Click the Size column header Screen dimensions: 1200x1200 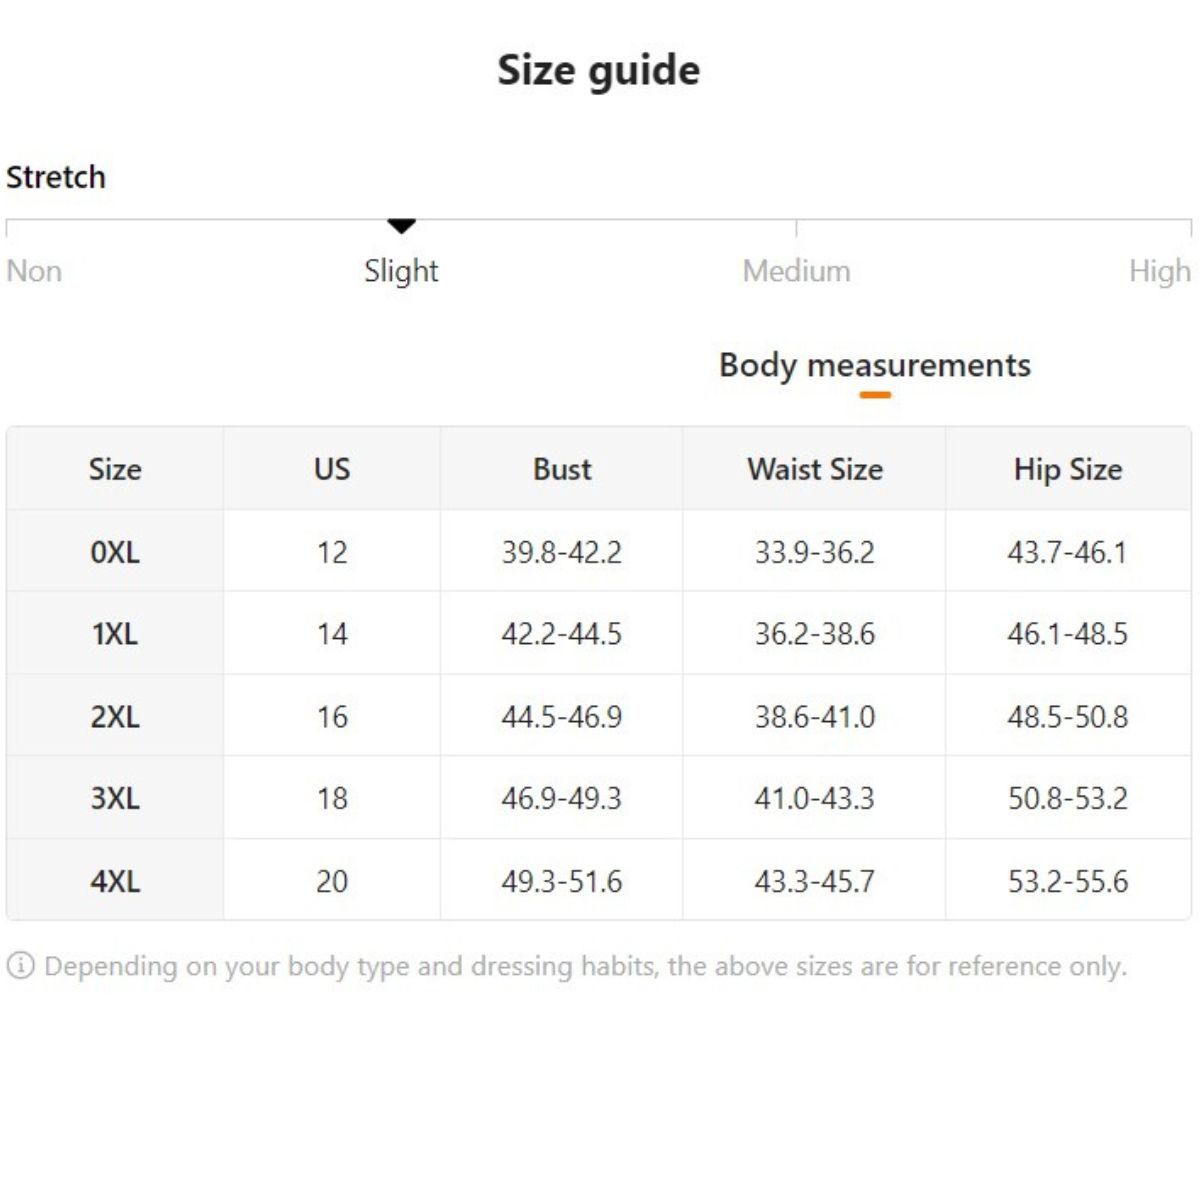pos(115,469)
